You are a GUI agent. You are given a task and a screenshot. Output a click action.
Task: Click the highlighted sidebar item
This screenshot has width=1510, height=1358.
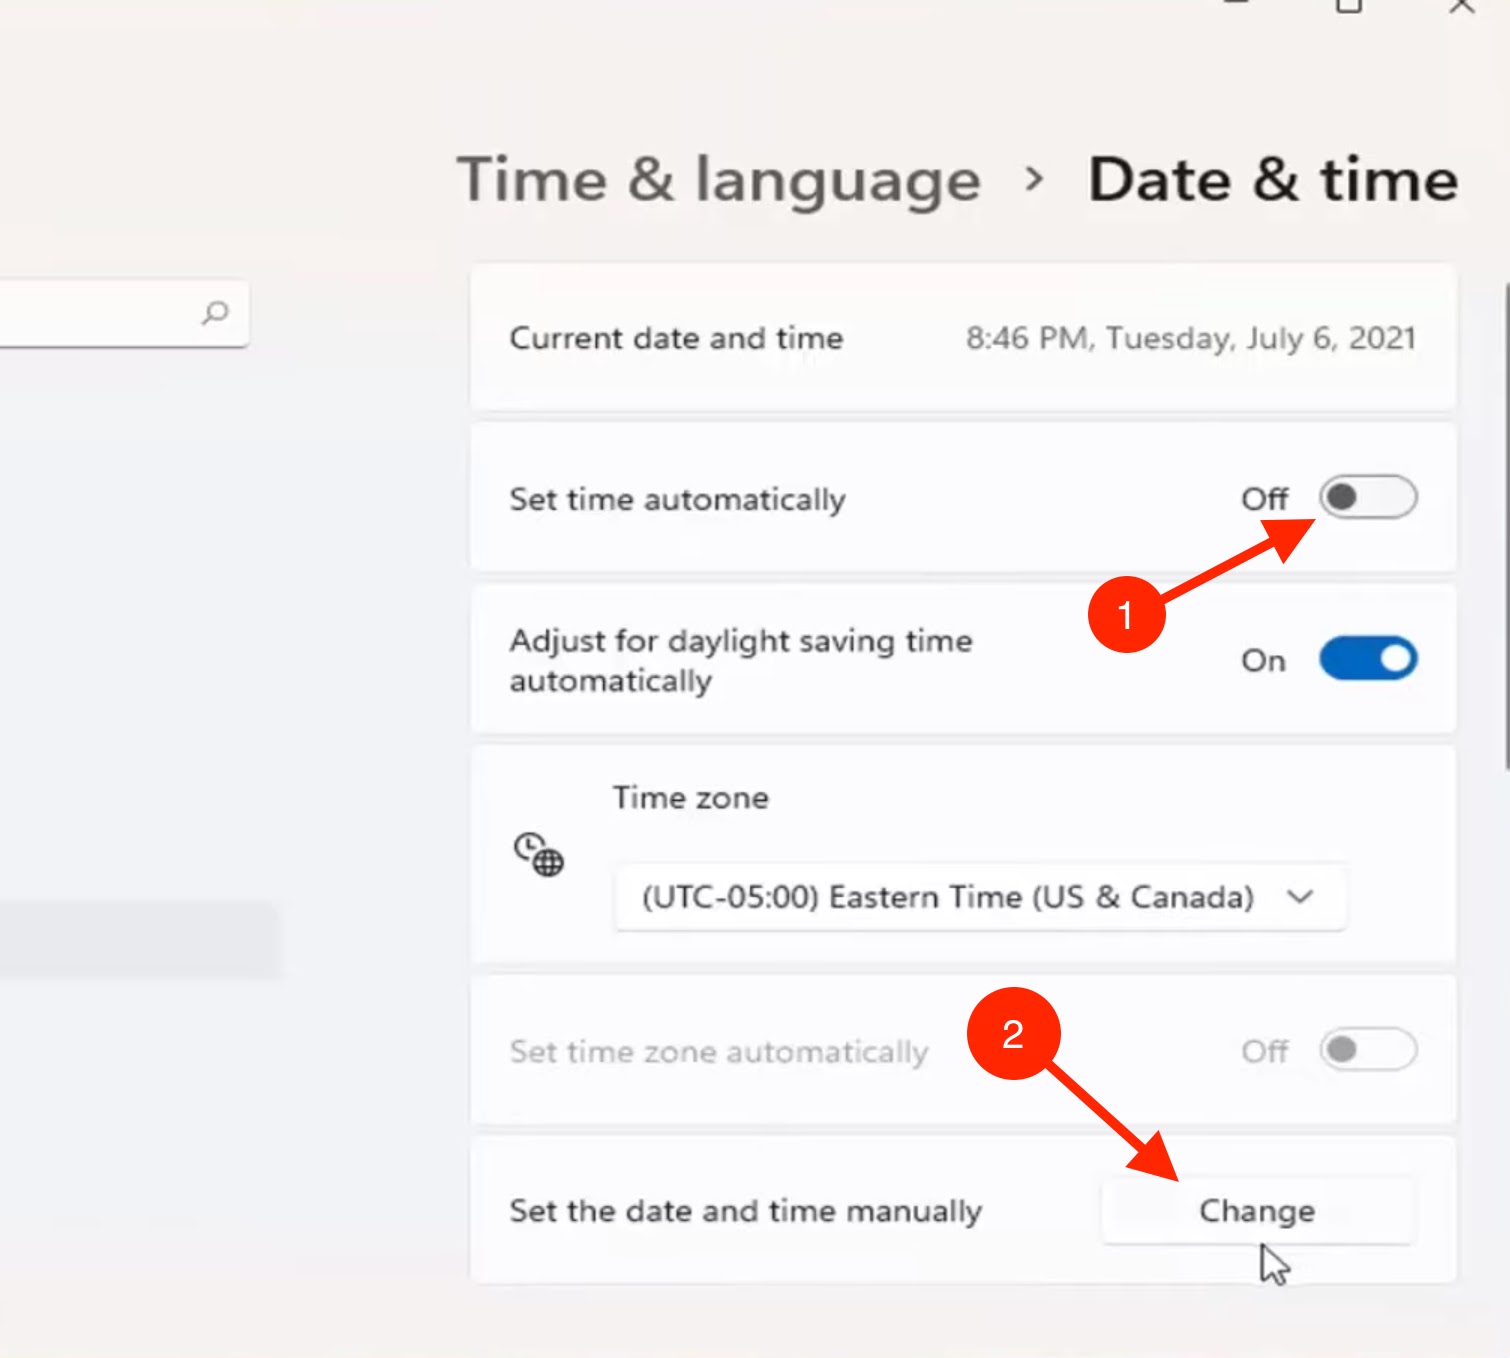[x=139, y=940]
